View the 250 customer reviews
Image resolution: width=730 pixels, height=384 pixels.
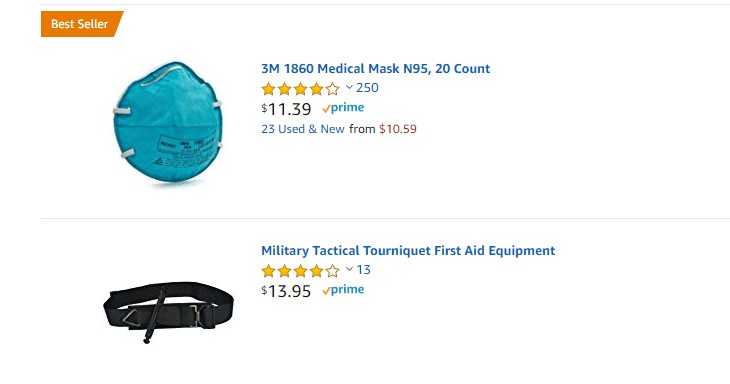click(x=367, y=88)
